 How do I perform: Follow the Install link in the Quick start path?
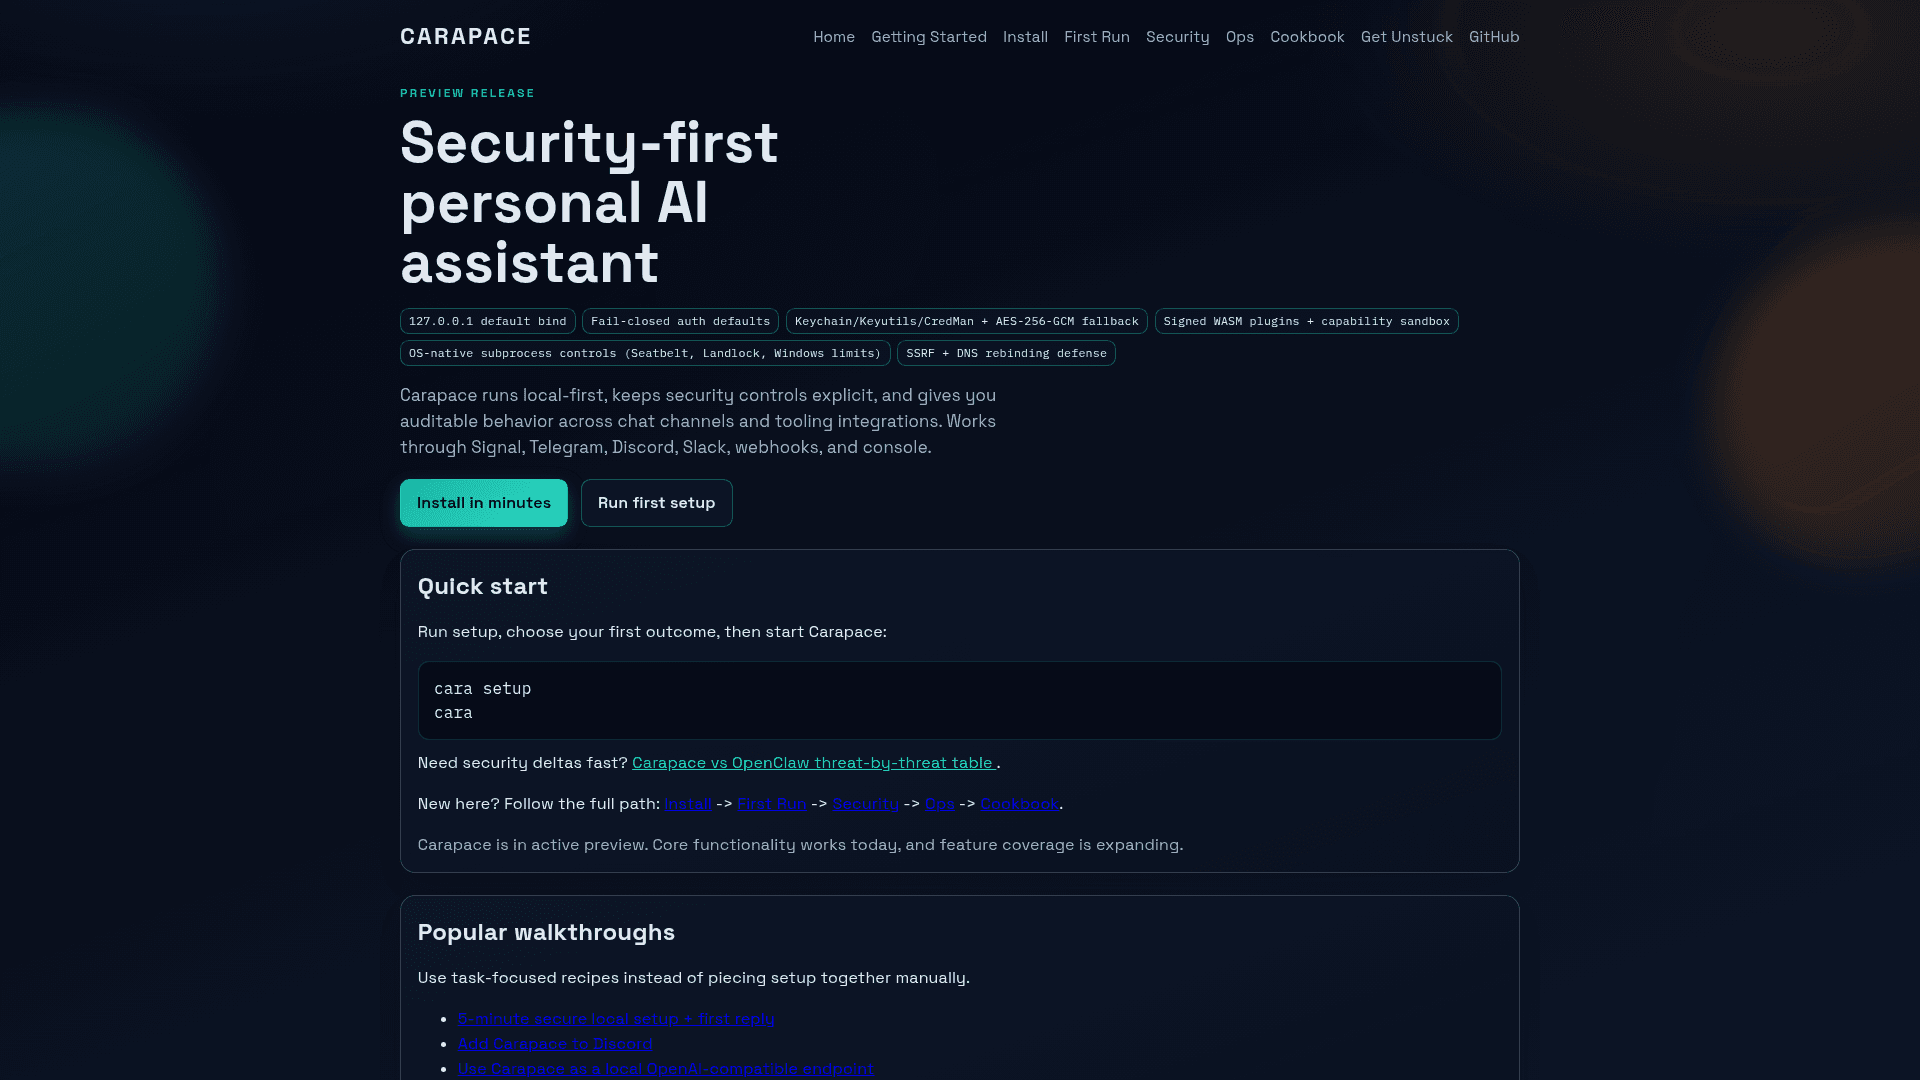[688, 804]
